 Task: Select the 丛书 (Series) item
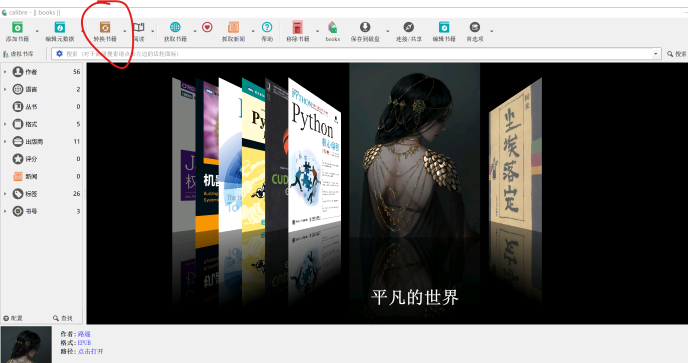click(x=42, y=107)
